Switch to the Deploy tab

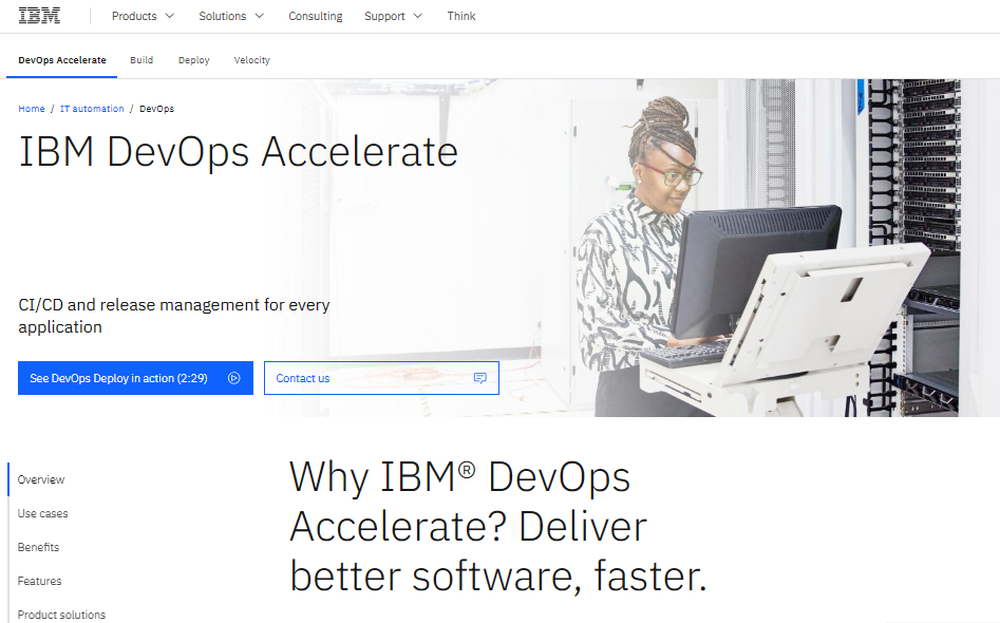[194, 60]
